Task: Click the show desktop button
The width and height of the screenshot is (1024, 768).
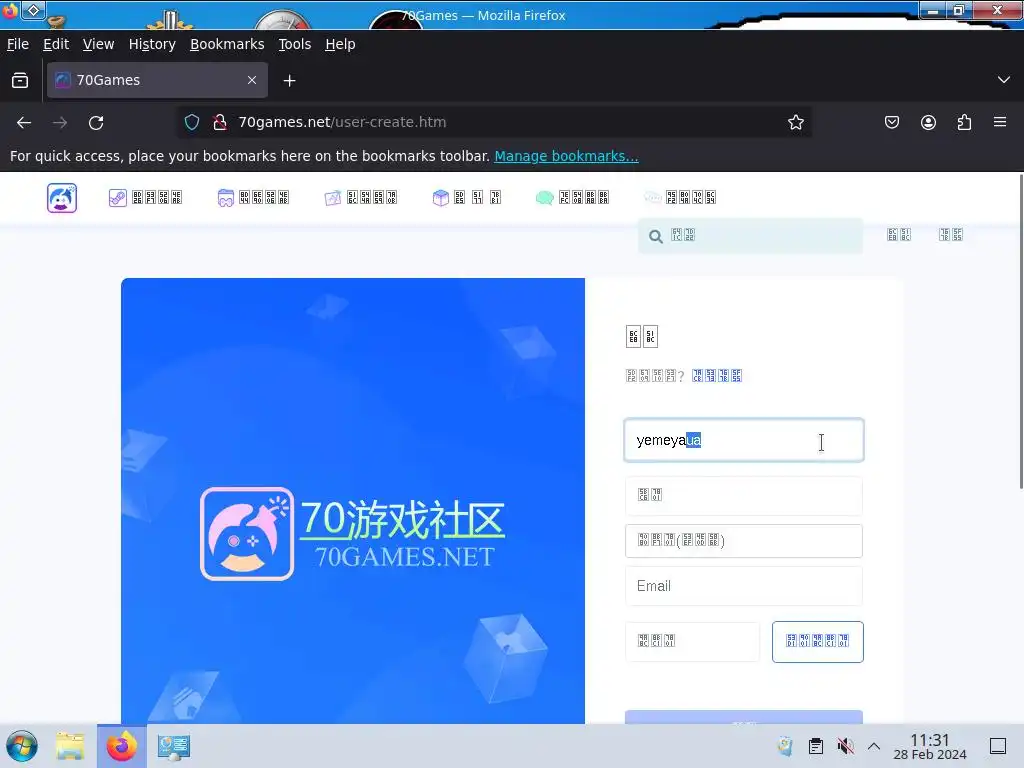Action: 998,746
